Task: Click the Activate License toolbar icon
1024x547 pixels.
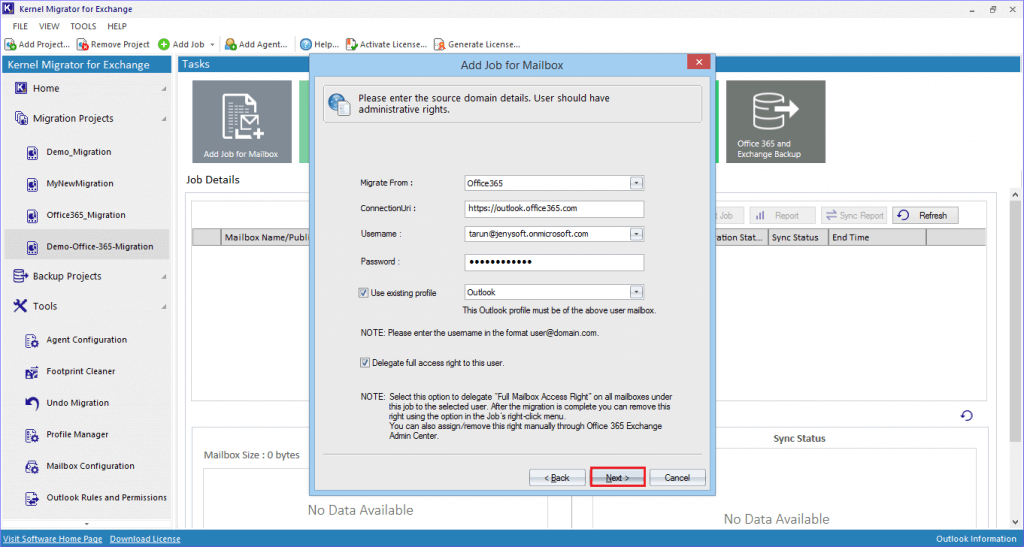Action: [x=351, y=44]
